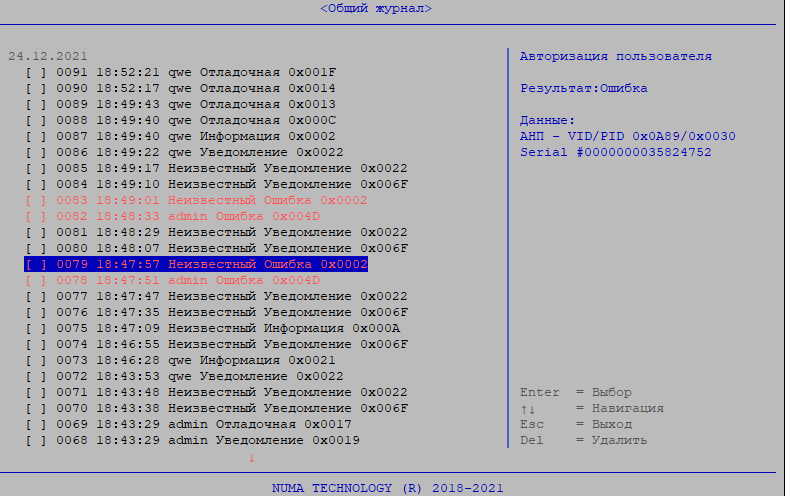Check the box for entry 0087

[36, 136]
